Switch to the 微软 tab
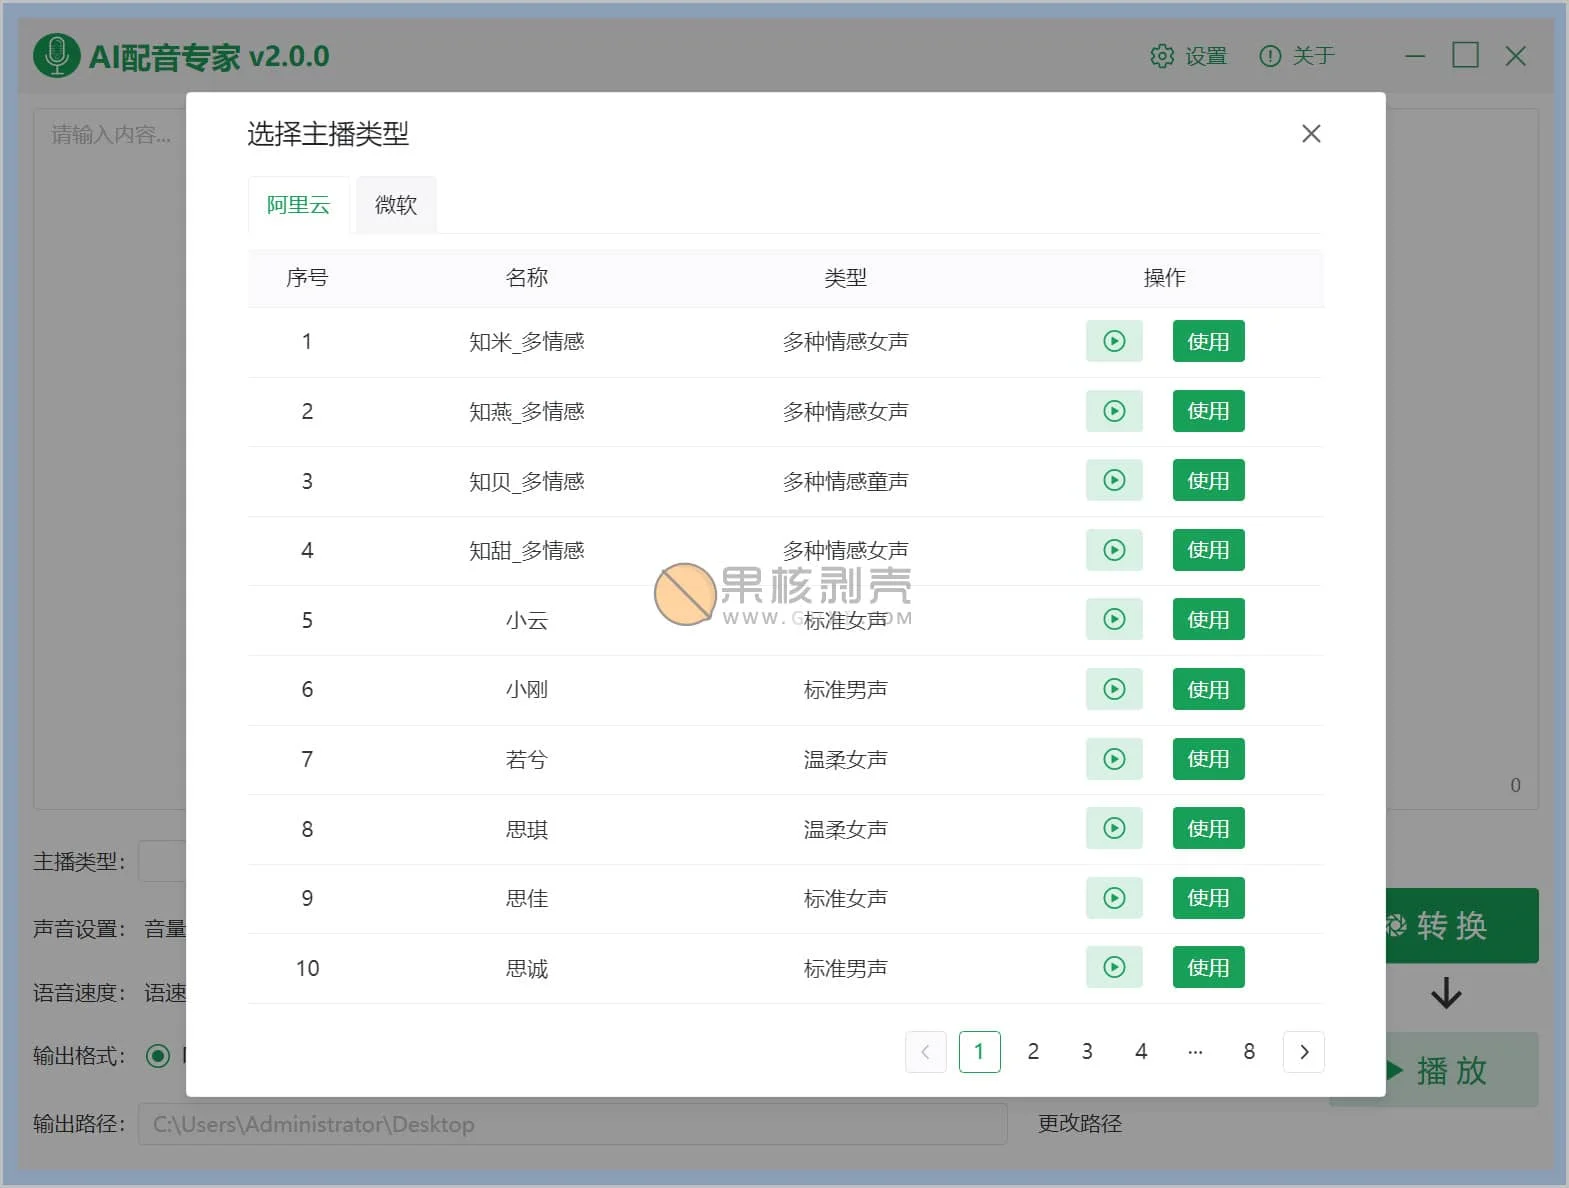Image resolution: width=1569 pixels, height=1188 pixels. (x=396, y=205)
